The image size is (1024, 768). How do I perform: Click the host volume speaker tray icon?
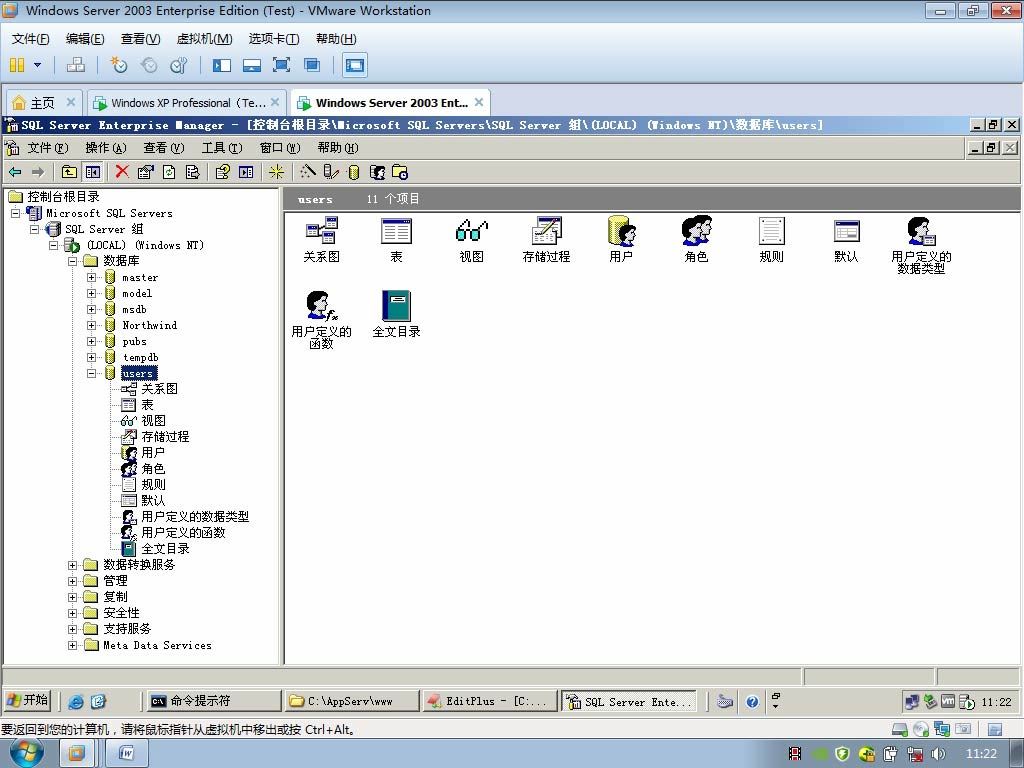[x=938, y=754]
